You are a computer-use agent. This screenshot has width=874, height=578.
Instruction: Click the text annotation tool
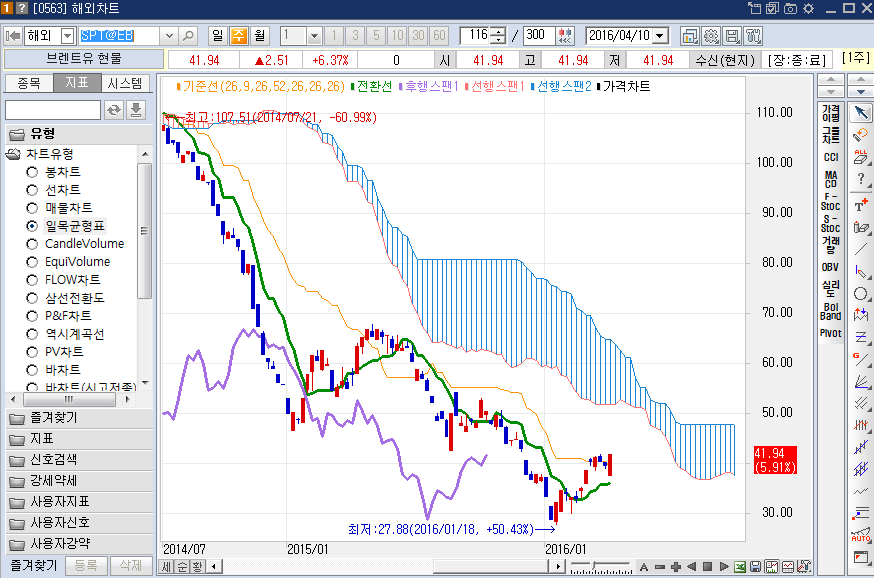[x=860, y=203]
